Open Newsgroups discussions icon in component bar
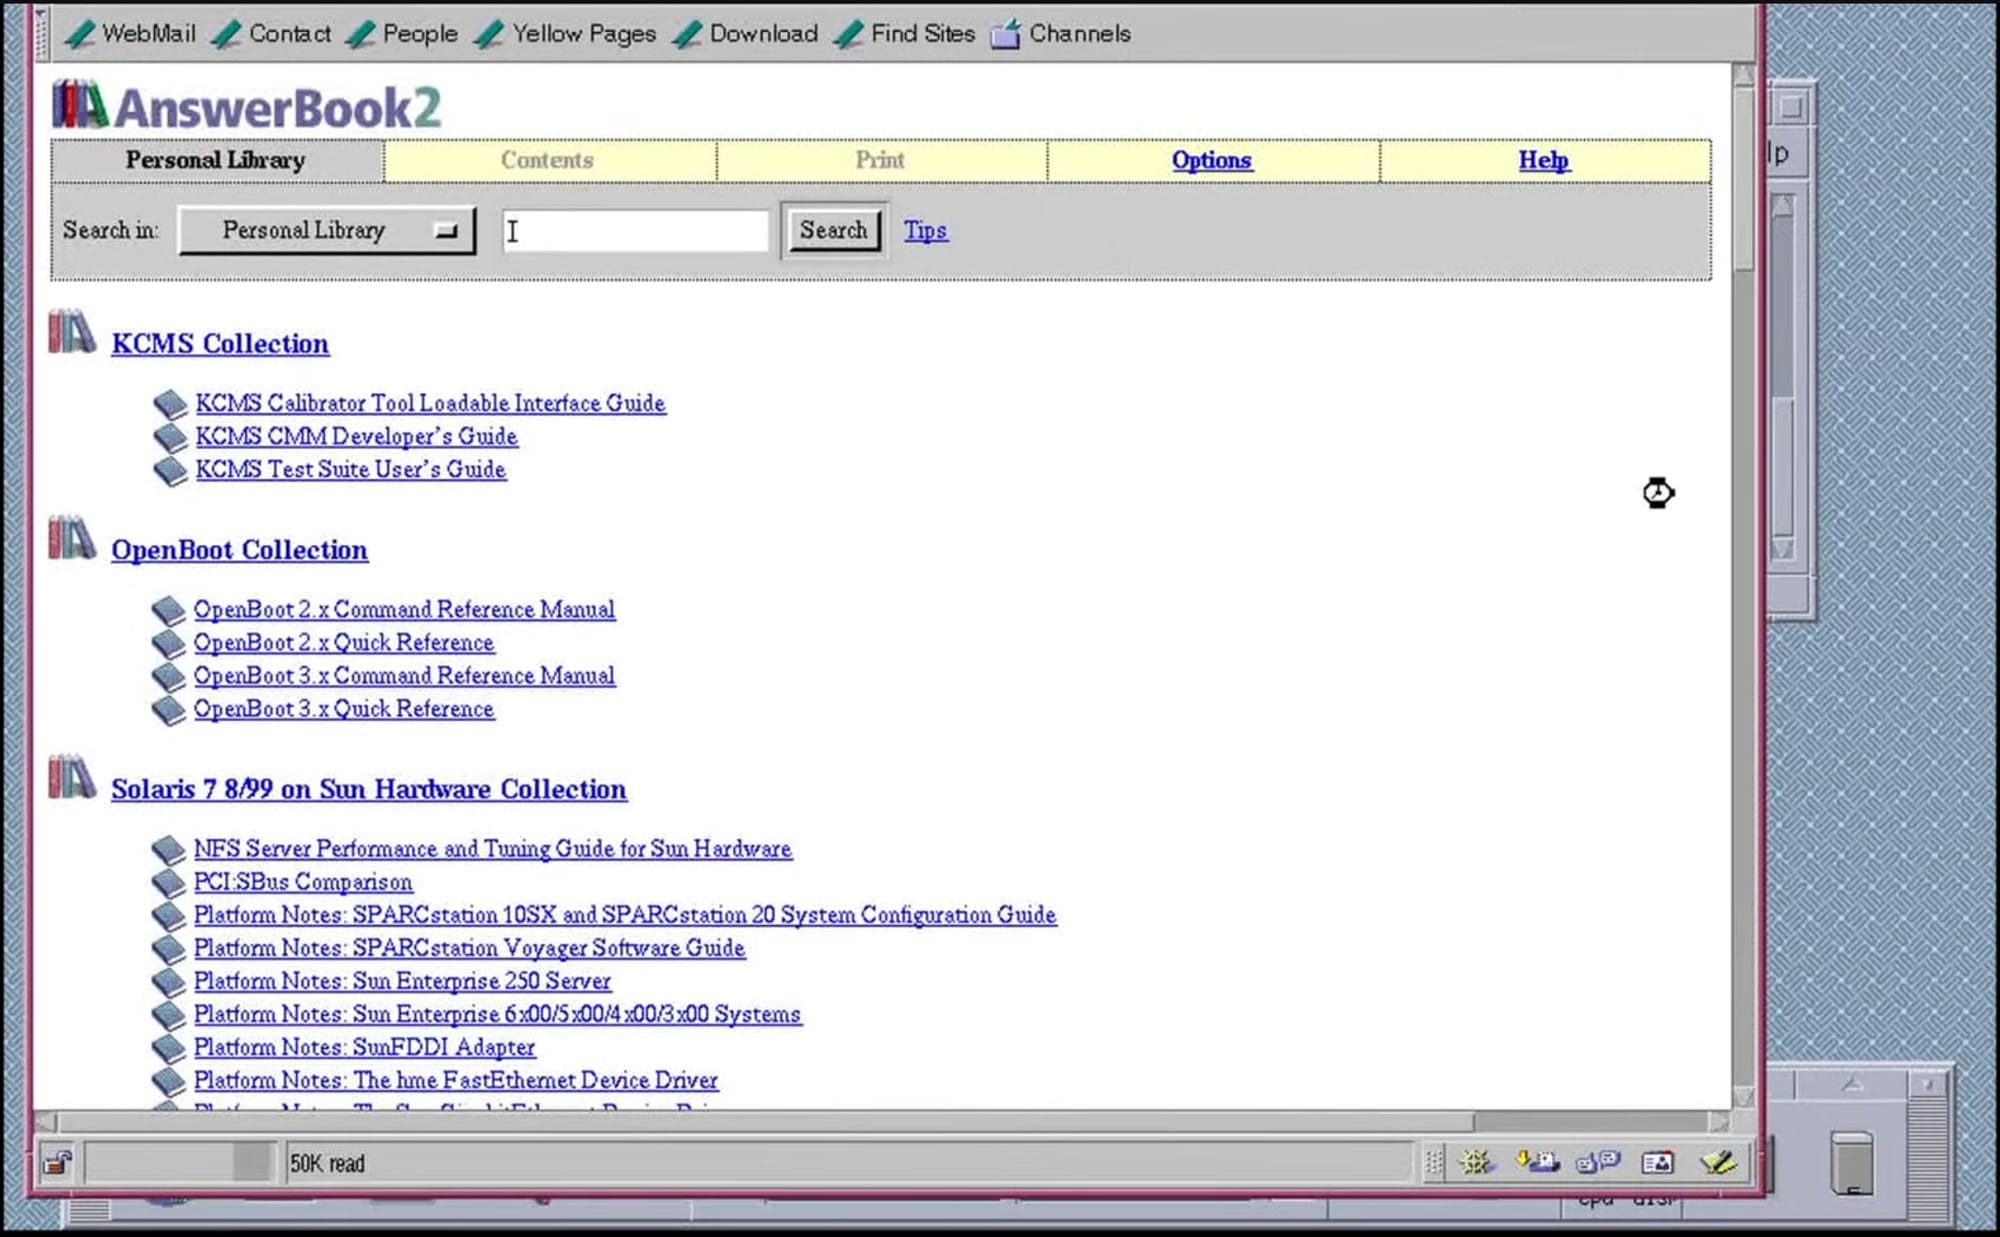This screenshot has height=1237, width=2000. point(1597,1162)
